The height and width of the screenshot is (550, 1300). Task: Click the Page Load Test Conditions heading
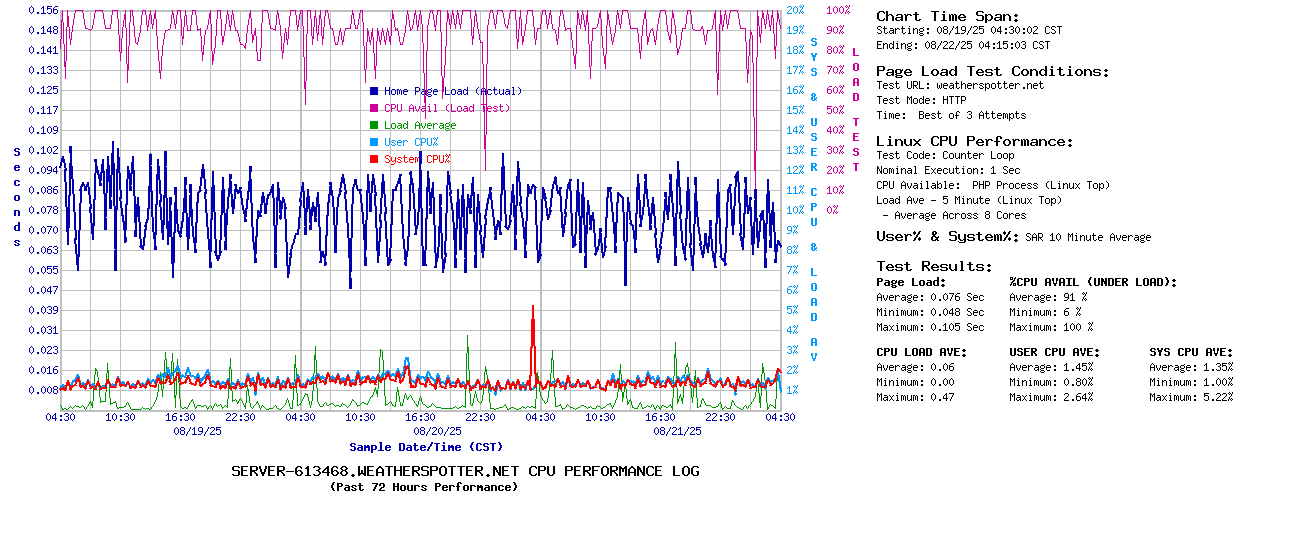992,71
